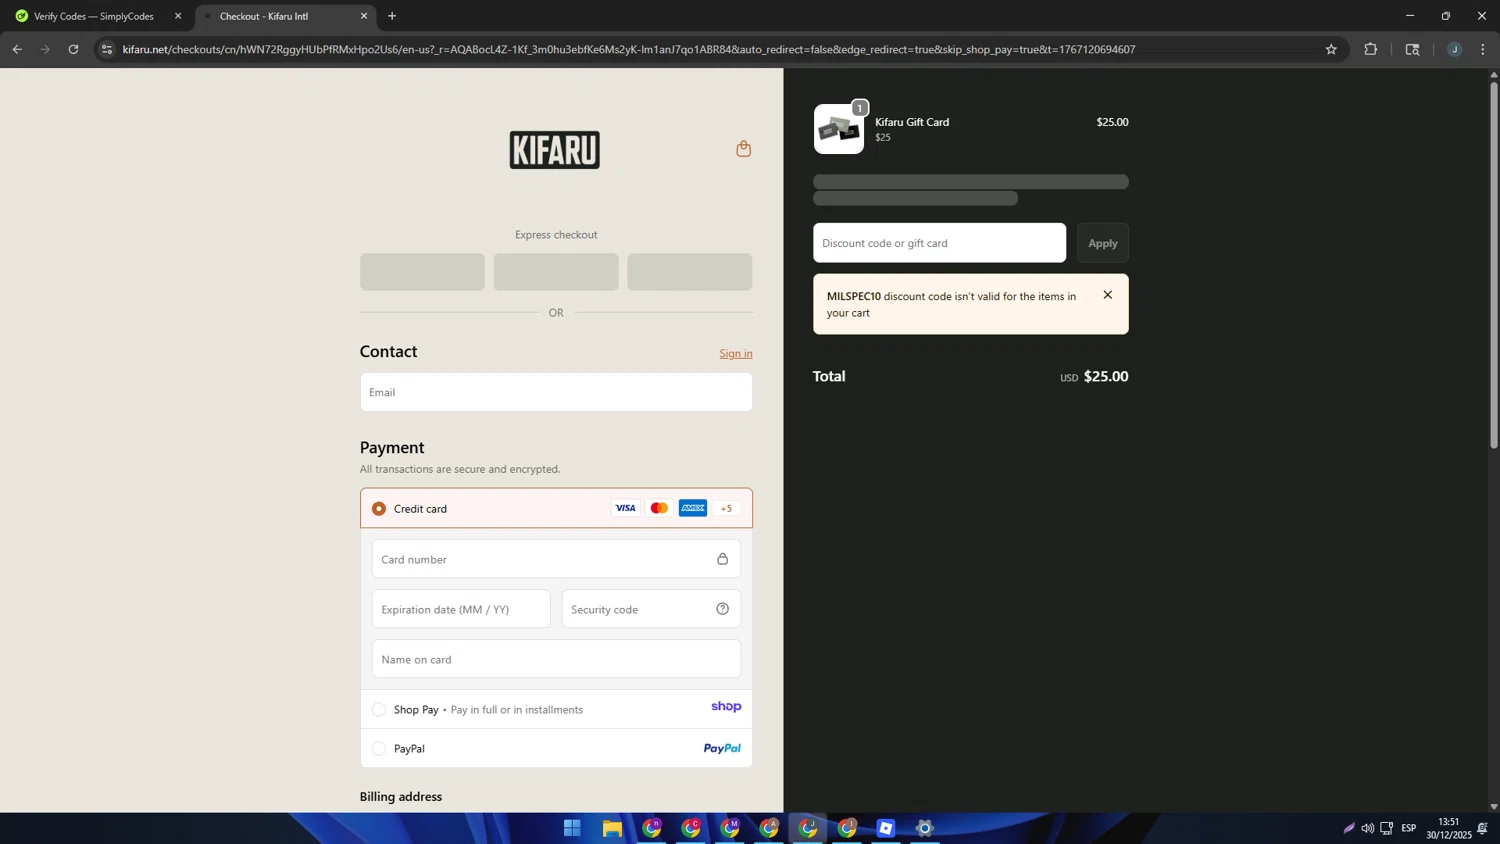Select the PayPal payment option
The image size is (1500, 844).
(x=379, y=749)
